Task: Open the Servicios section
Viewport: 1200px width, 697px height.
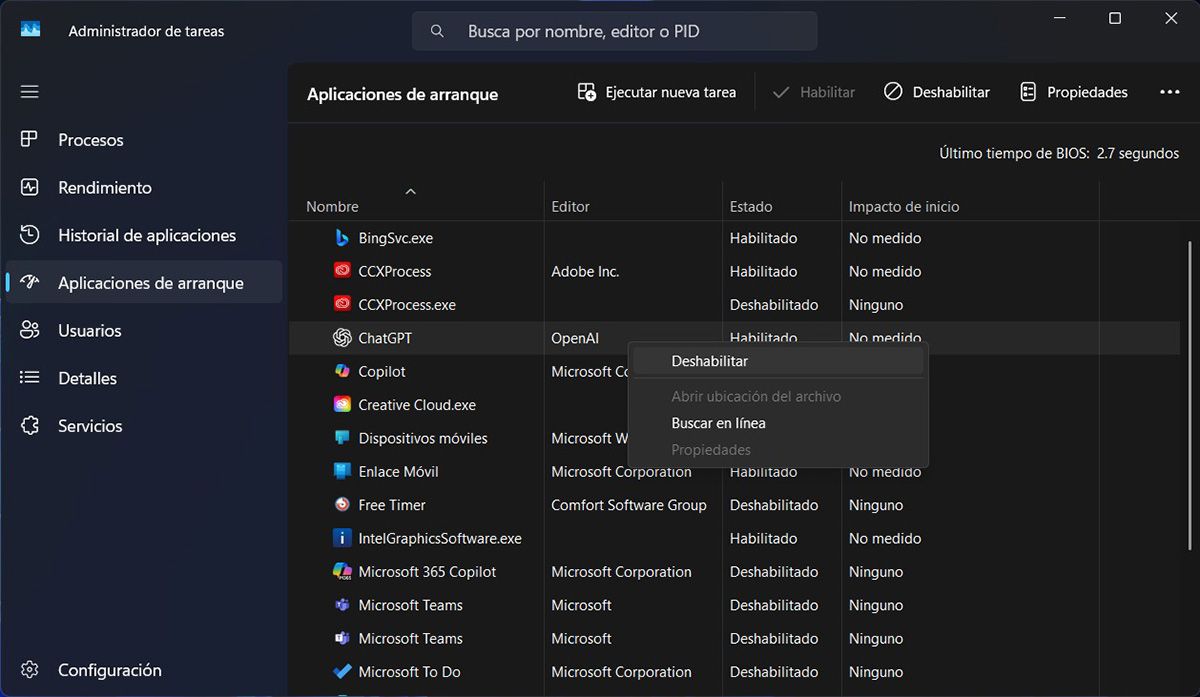Action: point(144,426)
